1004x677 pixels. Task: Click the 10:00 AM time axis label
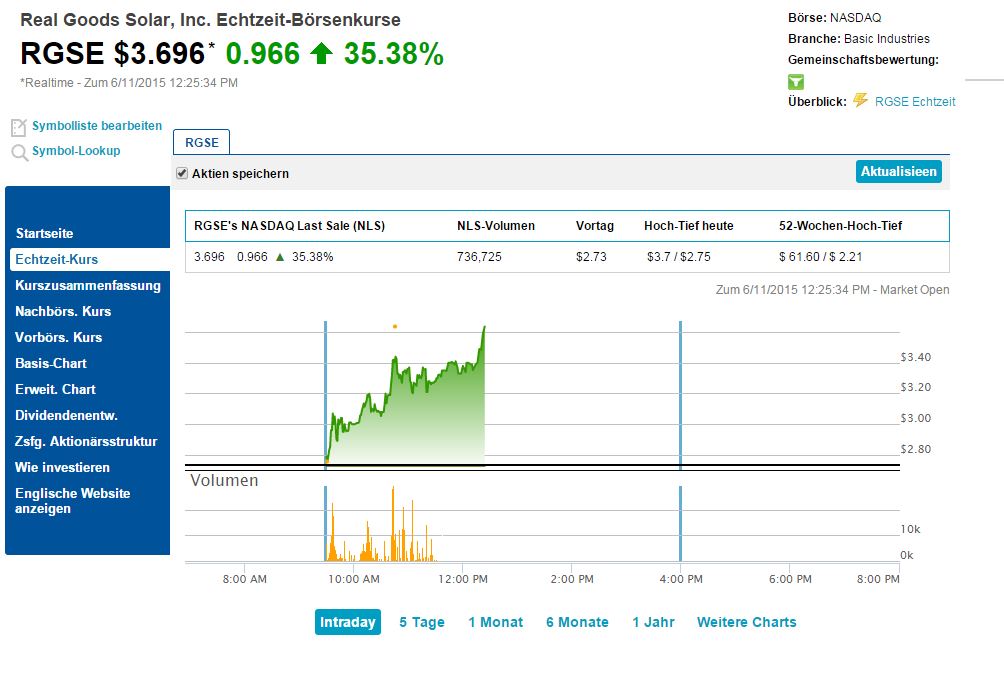click(x=353, y=579)
